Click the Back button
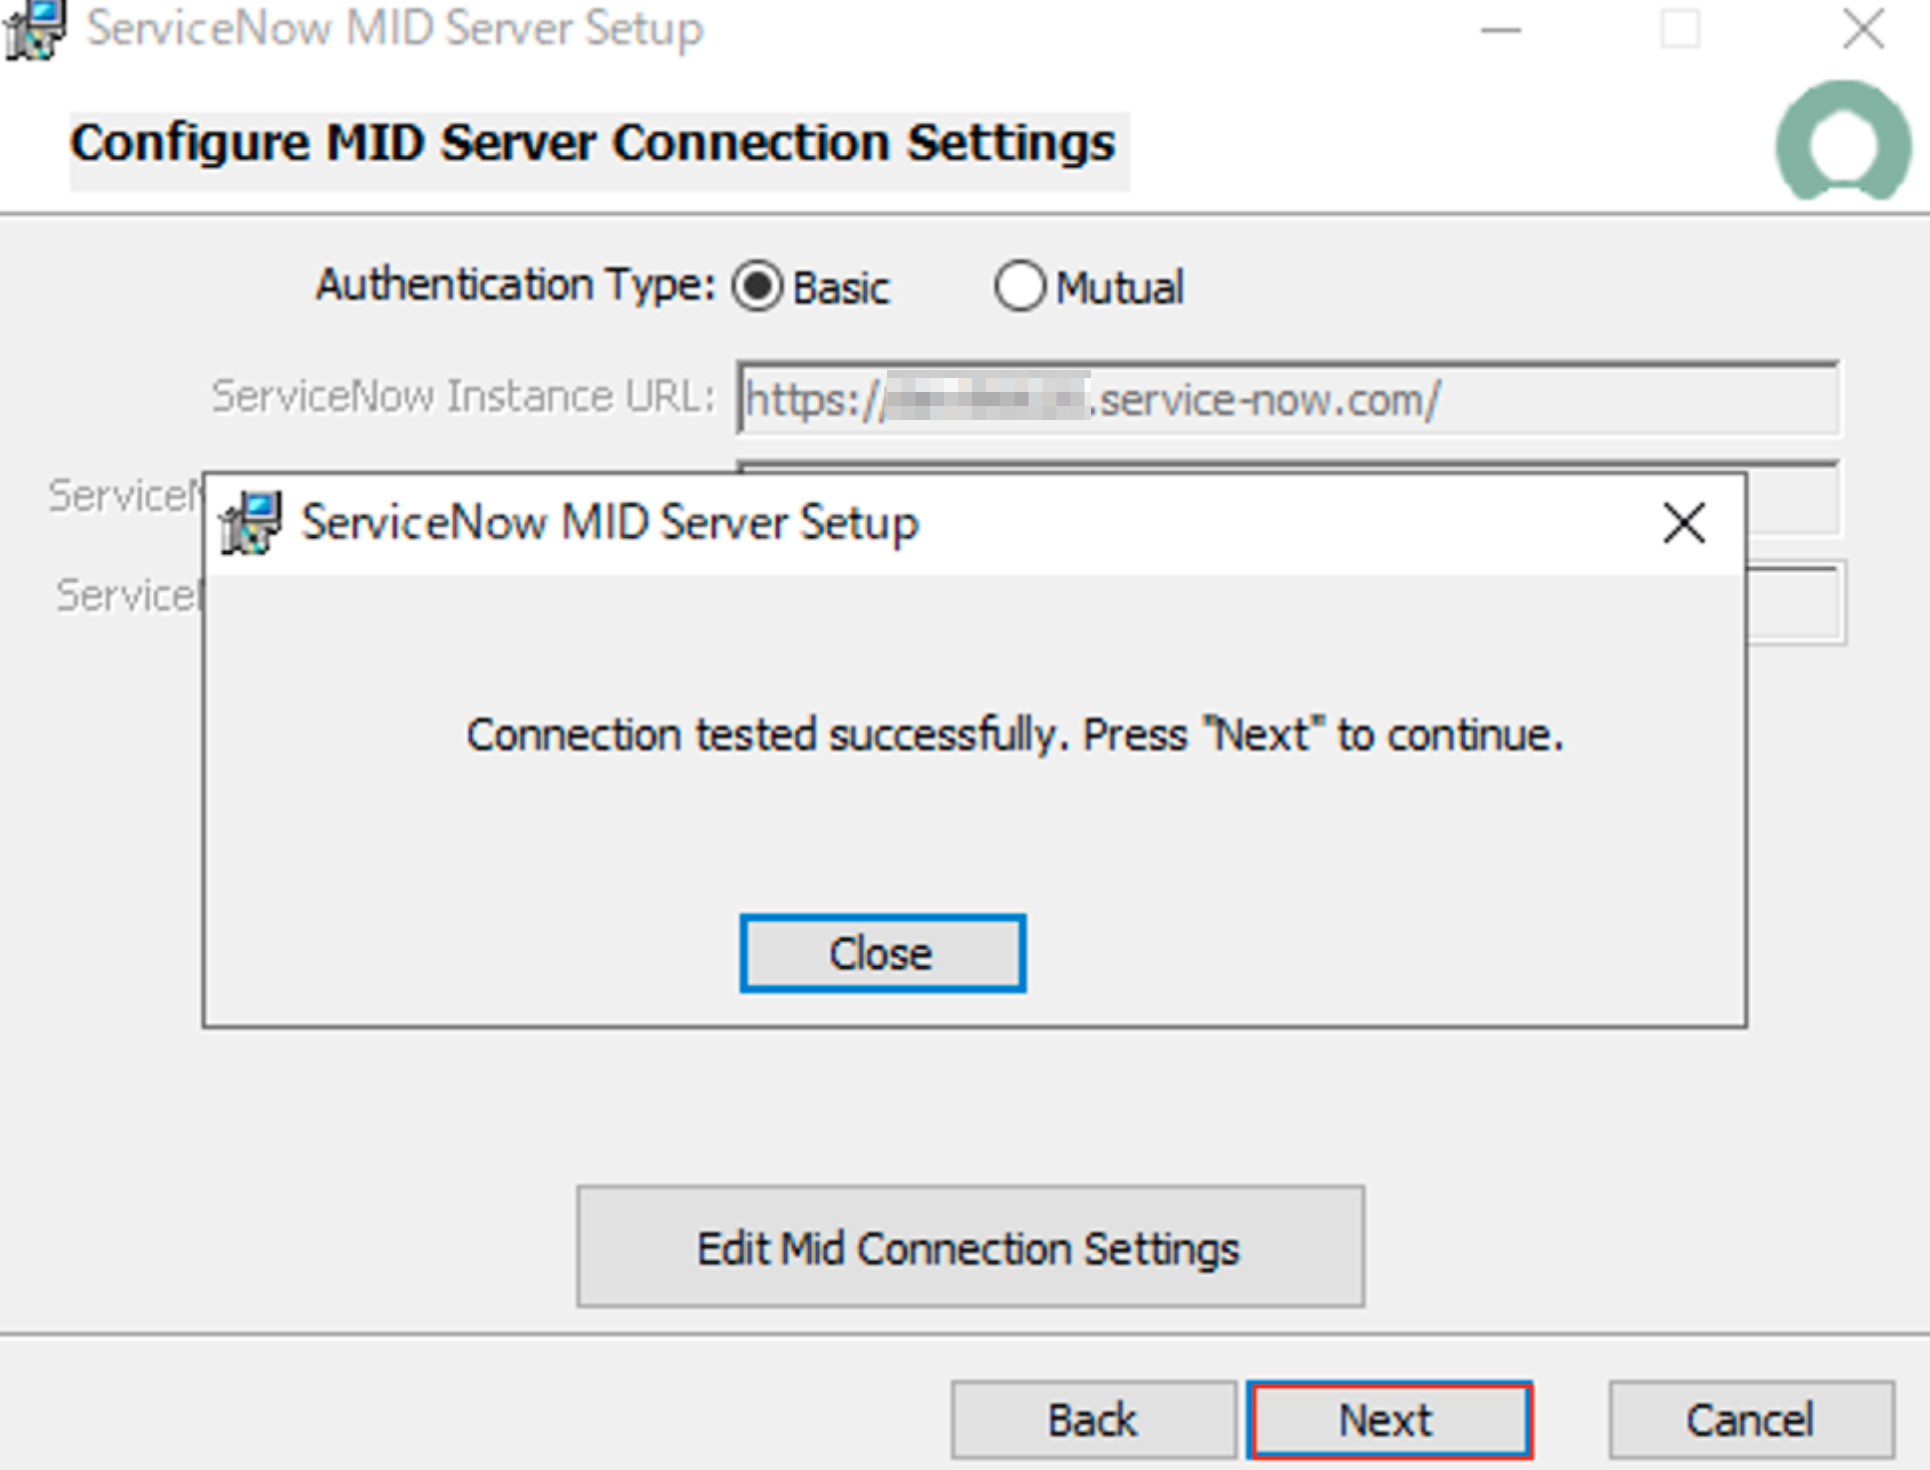This screenshot has height=1470, width=1930. coord(1092,1418)
